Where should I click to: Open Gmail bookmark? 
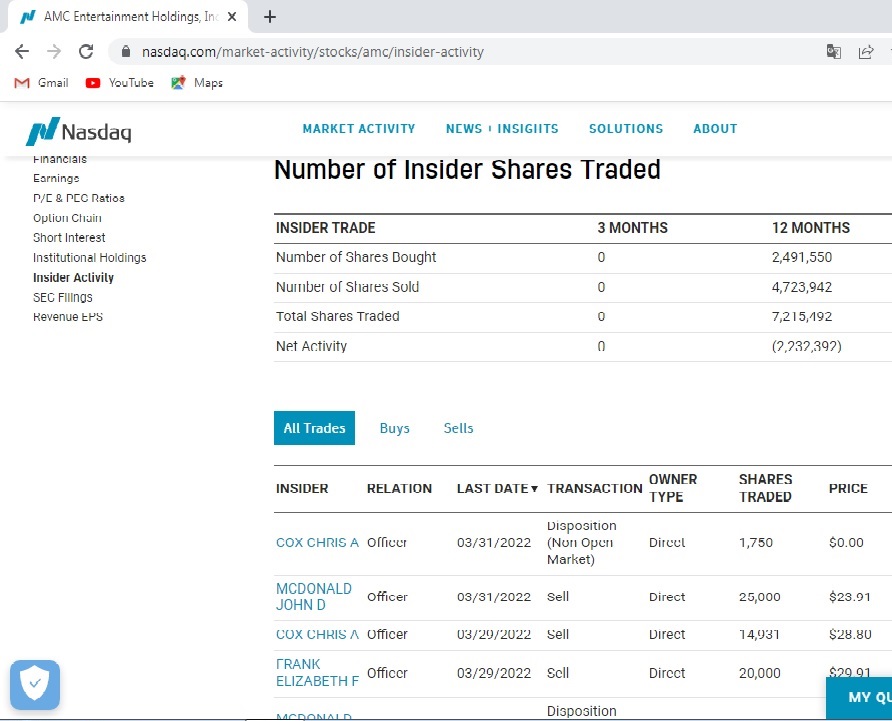tap(42, 83)
